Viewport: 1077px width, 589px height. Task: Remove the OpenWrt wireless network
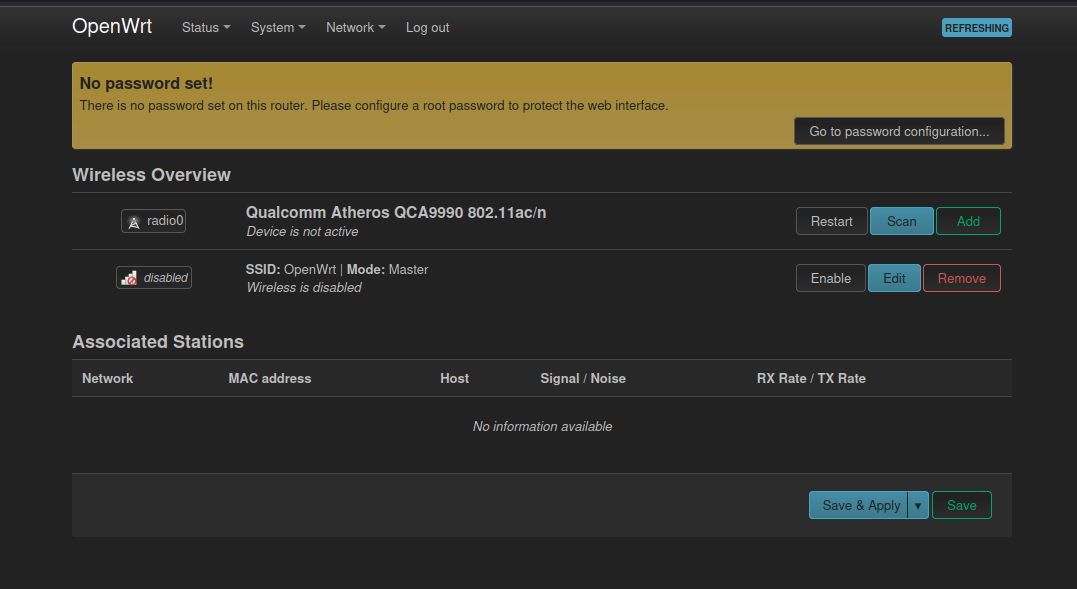point(962,278)
